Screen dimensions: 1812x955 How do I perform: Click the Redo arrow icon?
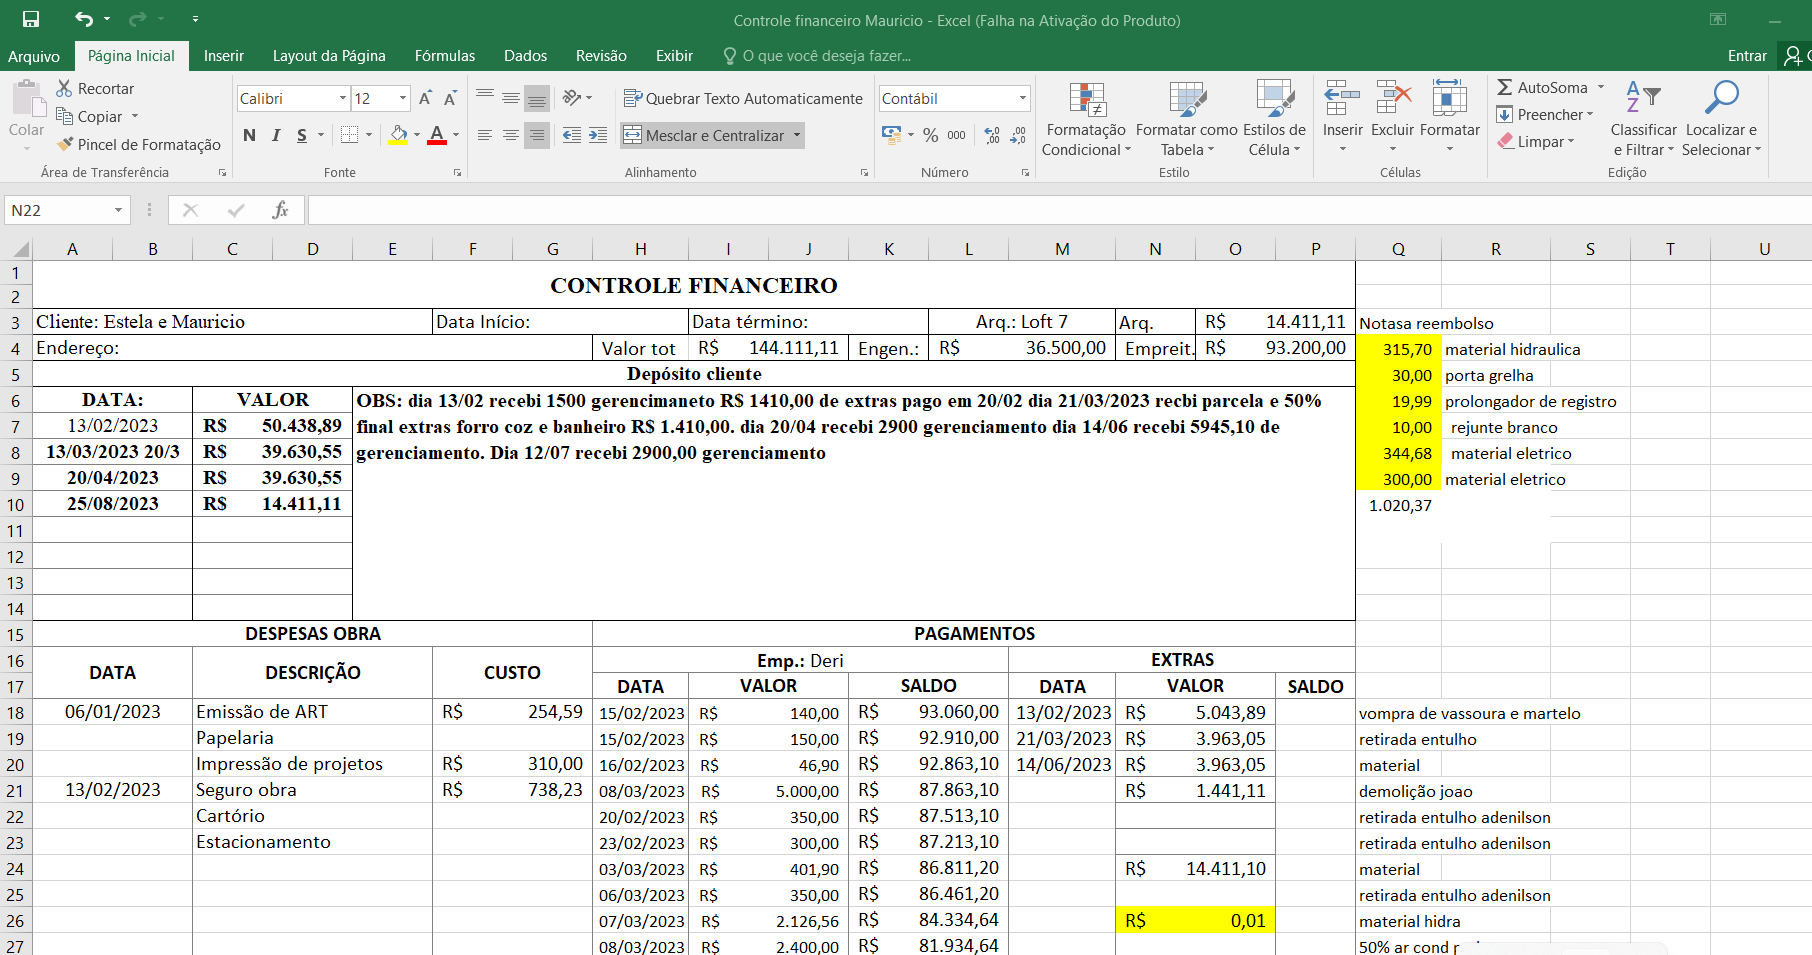137,19
